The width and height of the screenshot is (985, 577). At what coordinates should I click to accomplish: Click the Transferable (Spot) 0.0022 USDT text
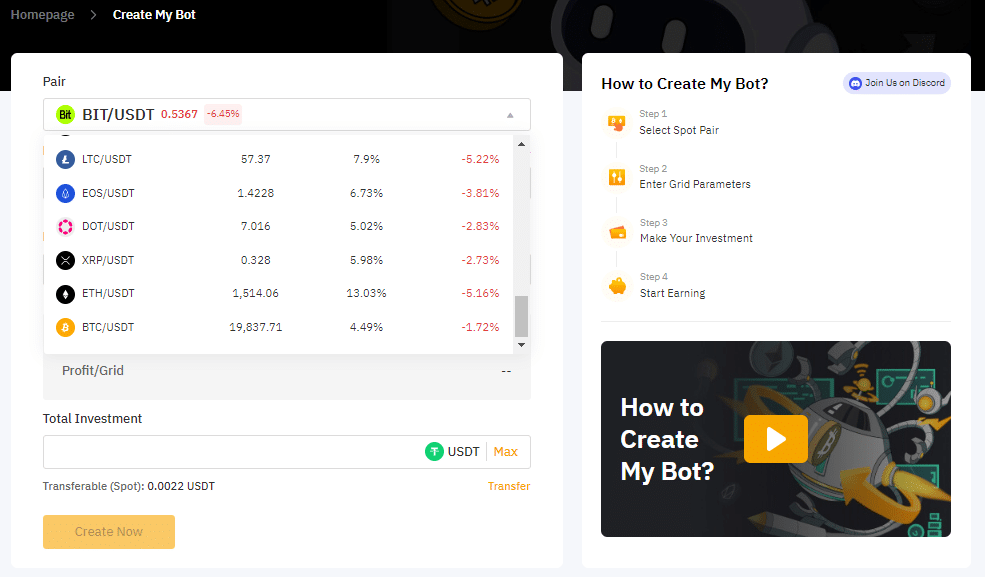coord(129,486)
